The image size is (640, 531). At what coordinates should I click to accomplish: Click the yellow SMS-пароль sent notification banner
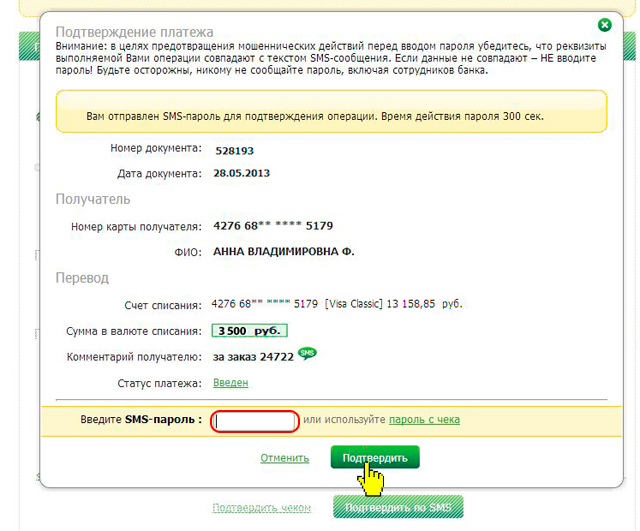pyautogui.click(x=330, y=115)
